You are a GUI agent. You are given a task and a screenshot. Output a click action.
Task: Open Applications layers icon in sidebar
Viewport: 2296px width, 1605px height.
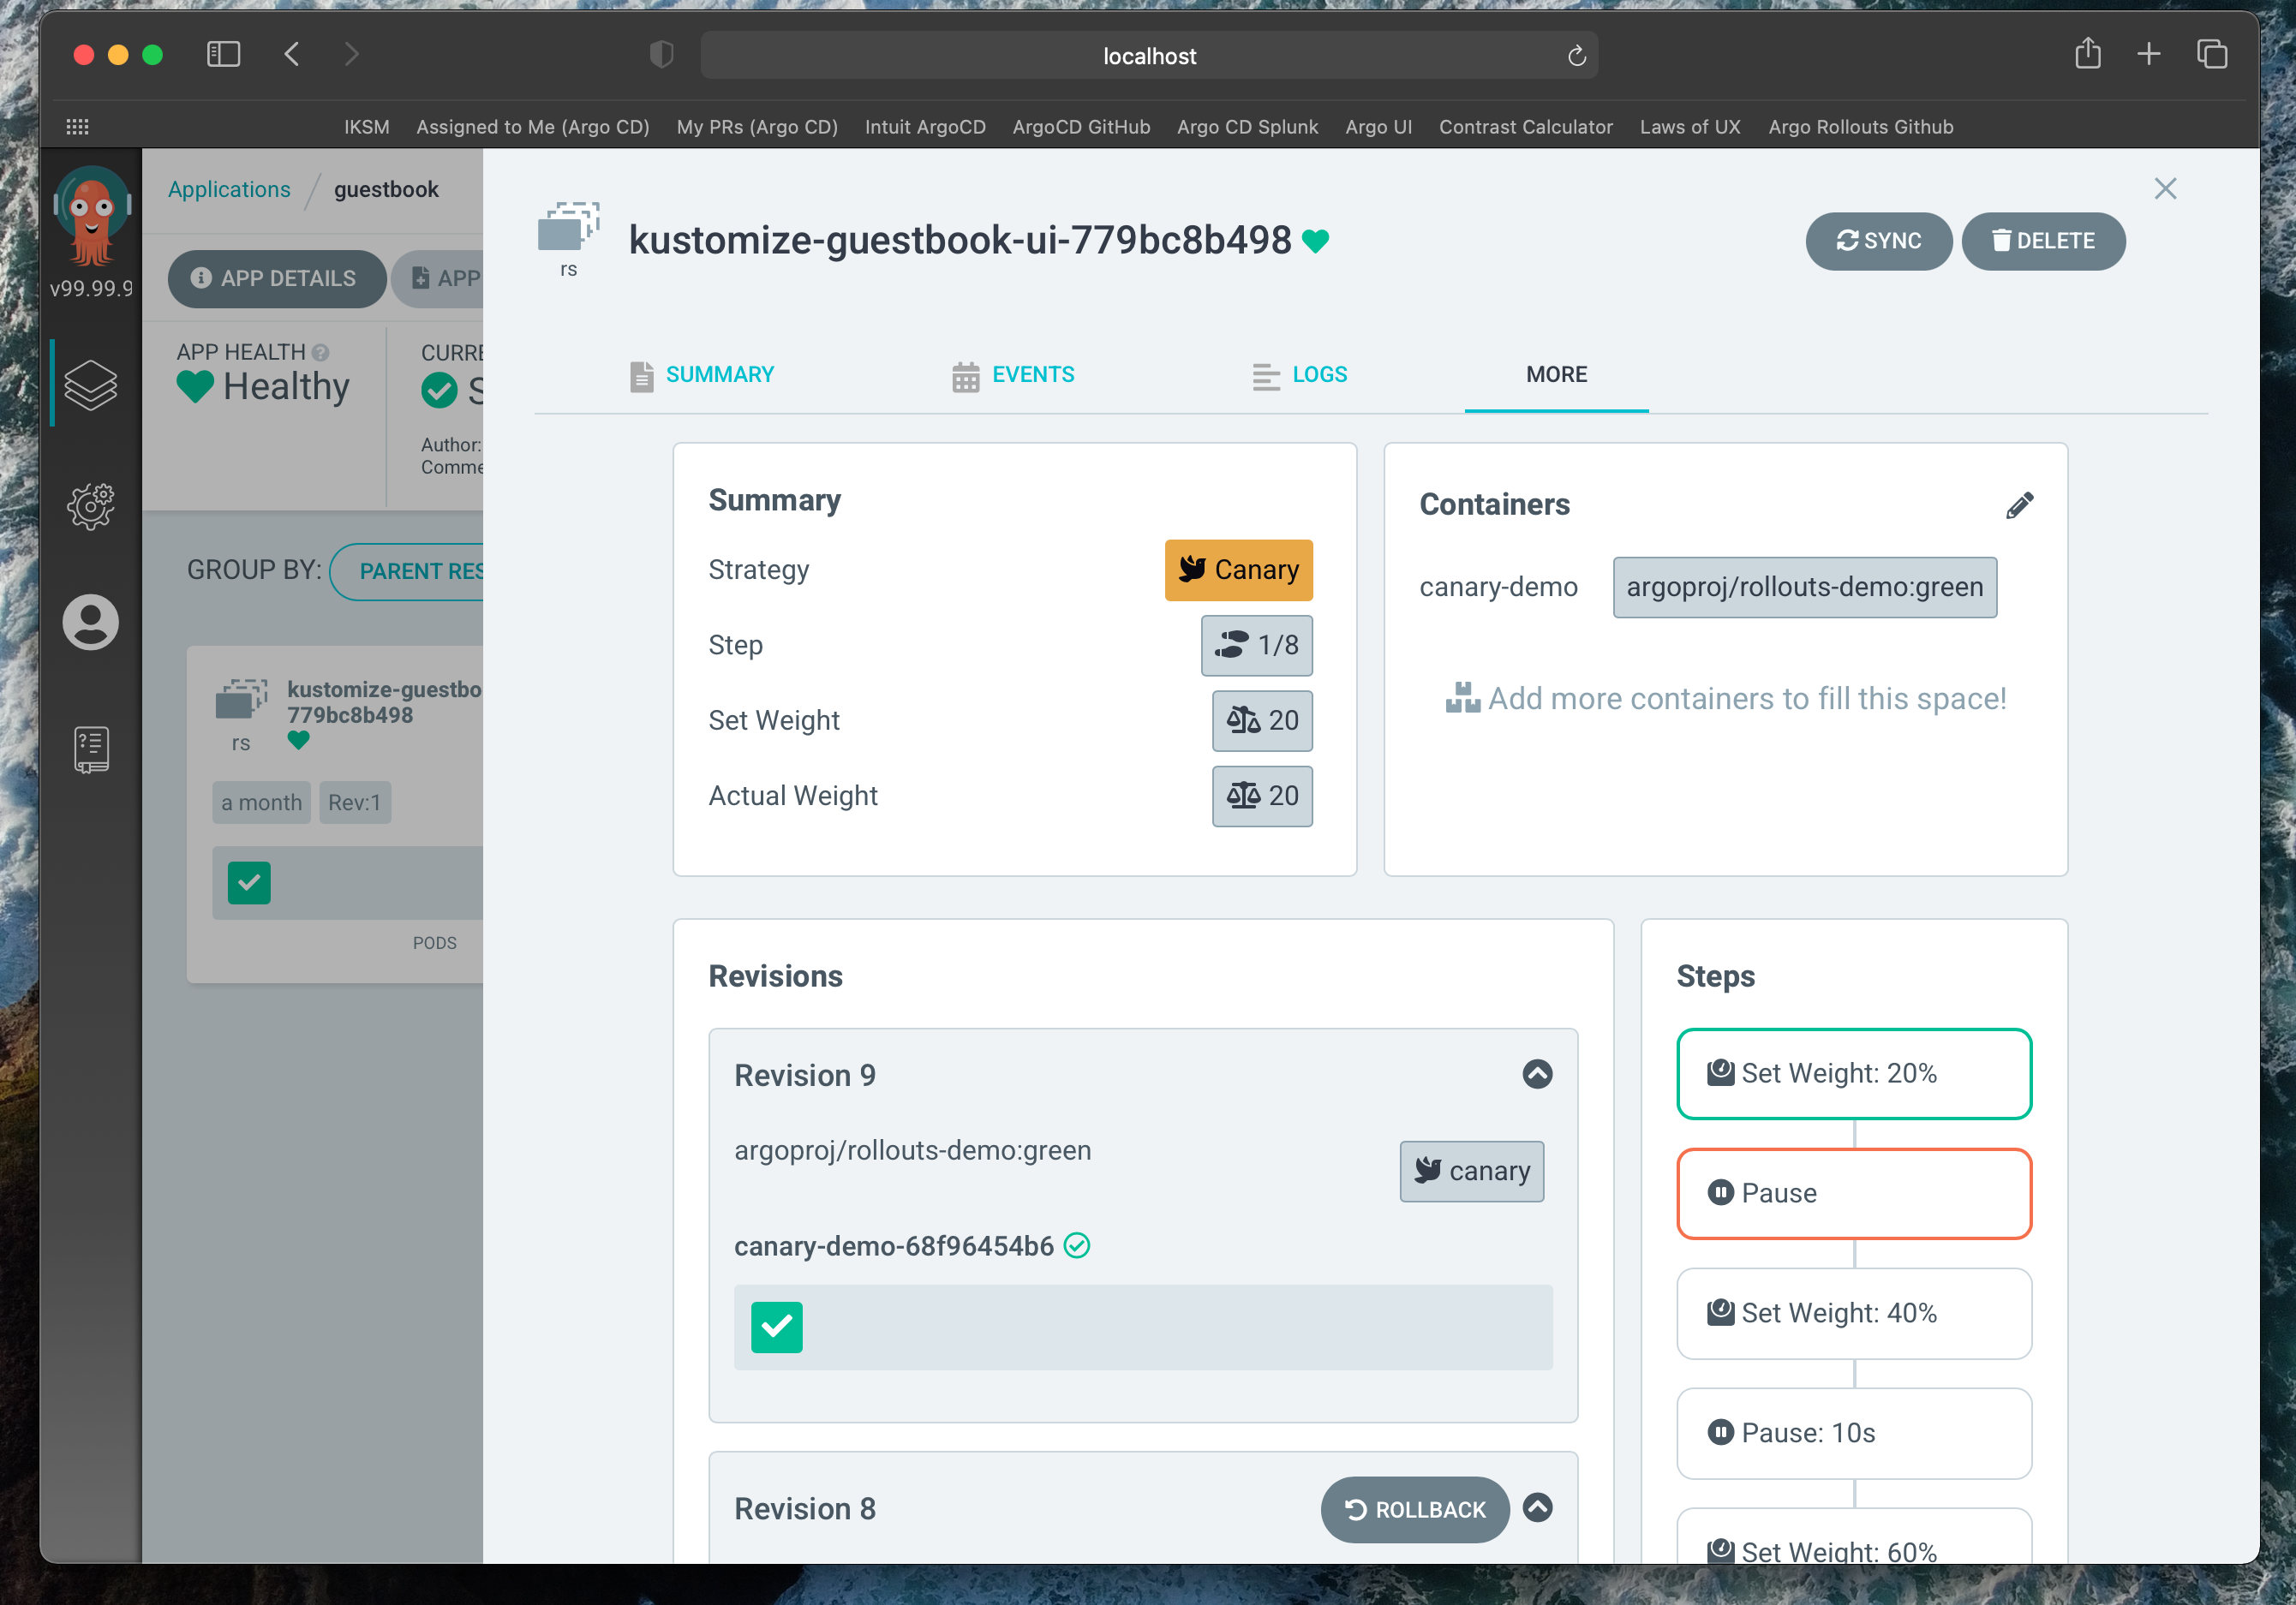(x=91, y=385)
